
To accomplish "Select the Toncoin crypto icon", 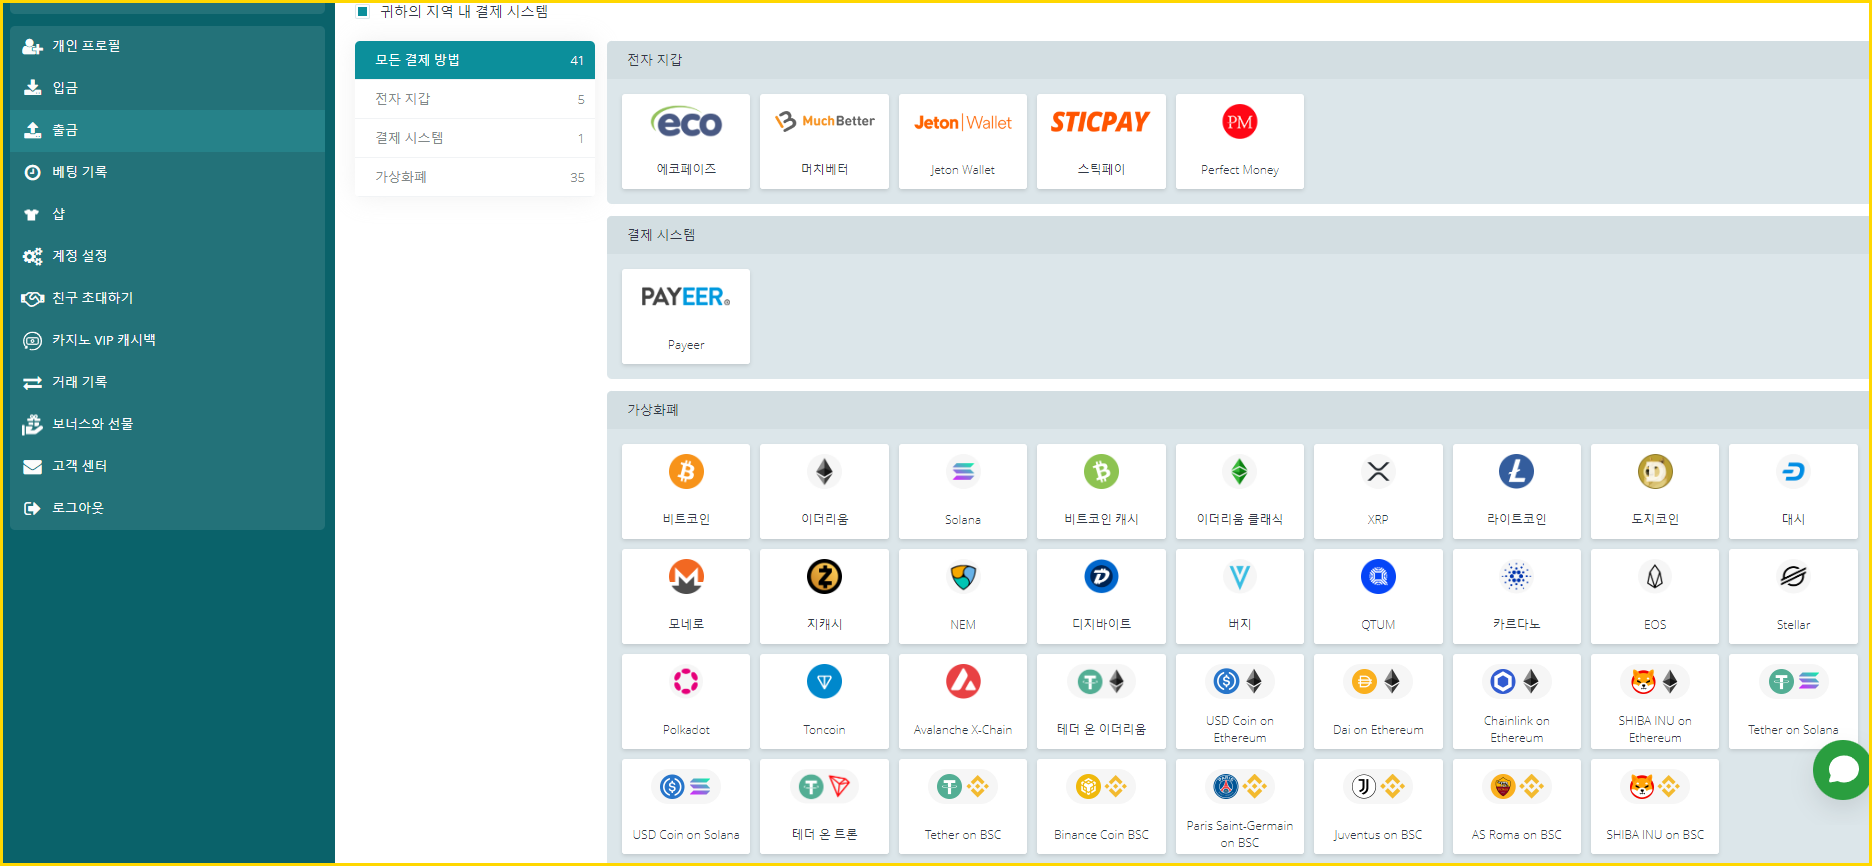I will [824, 682].
